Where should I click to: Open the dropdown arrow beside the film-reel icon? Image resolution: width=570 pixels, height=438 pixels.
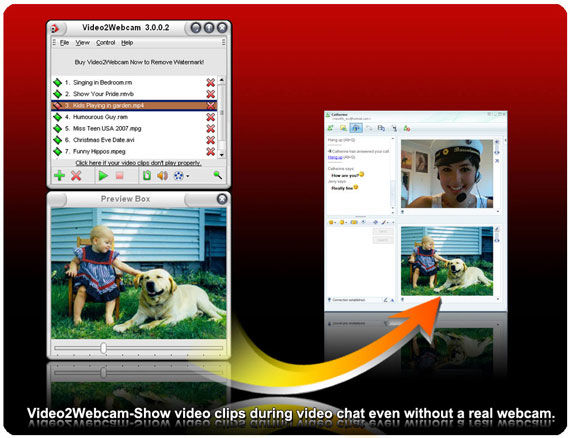[188, 176]
